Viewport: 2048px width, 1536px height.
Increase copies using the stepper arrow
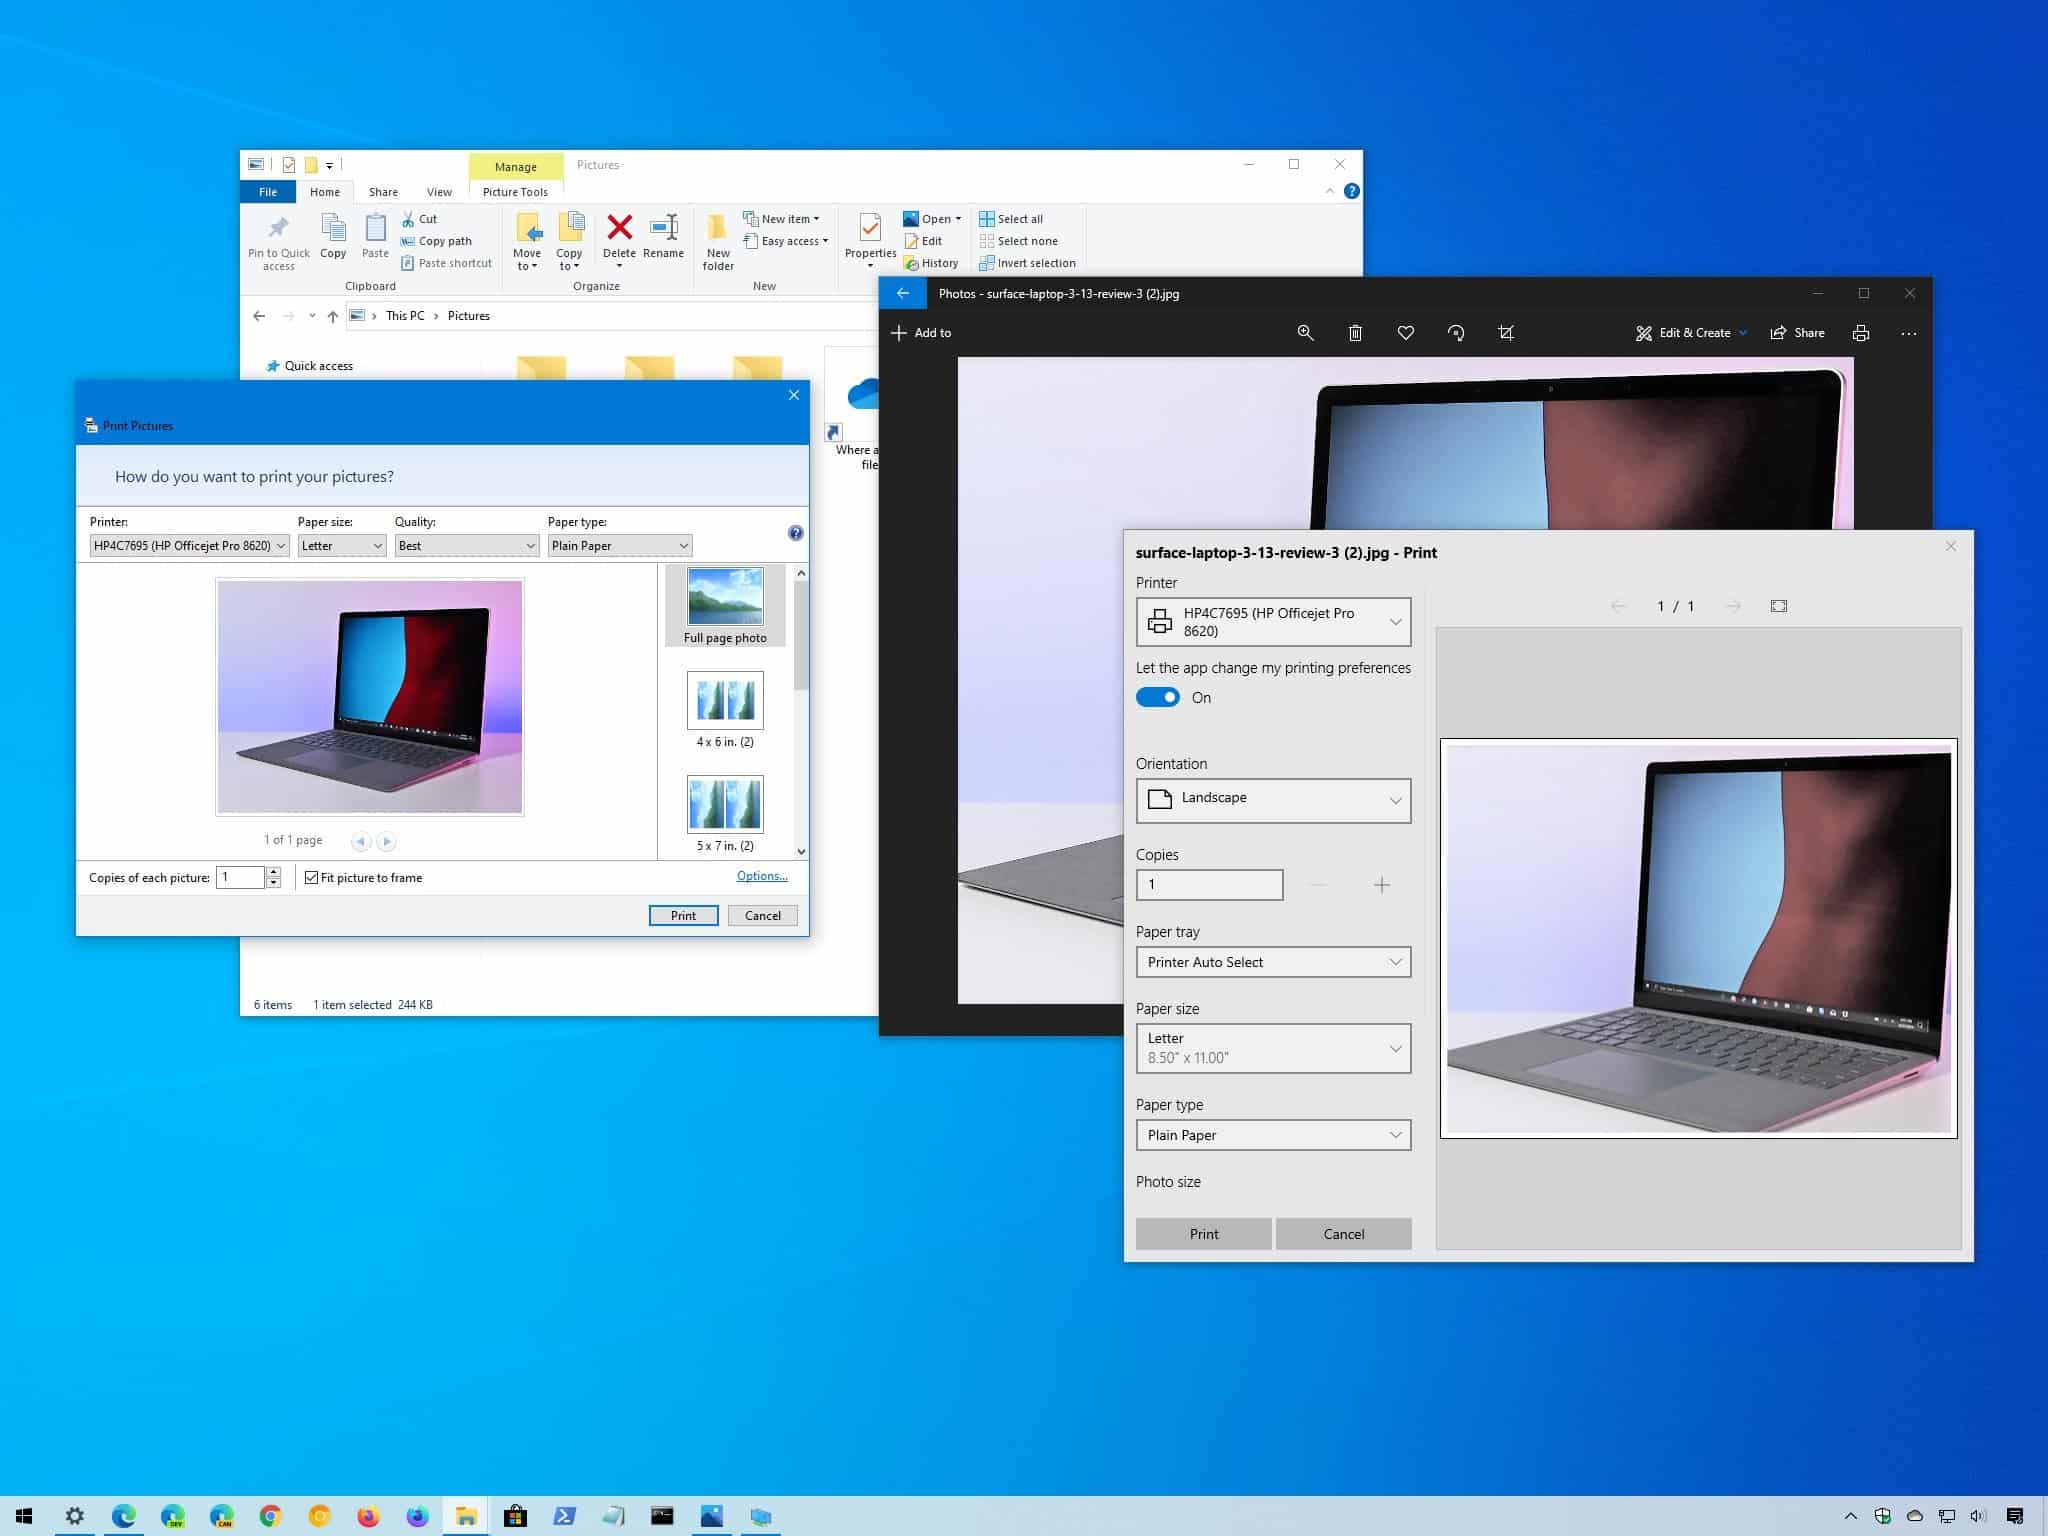pyautogui.click(x=273, y=872)
